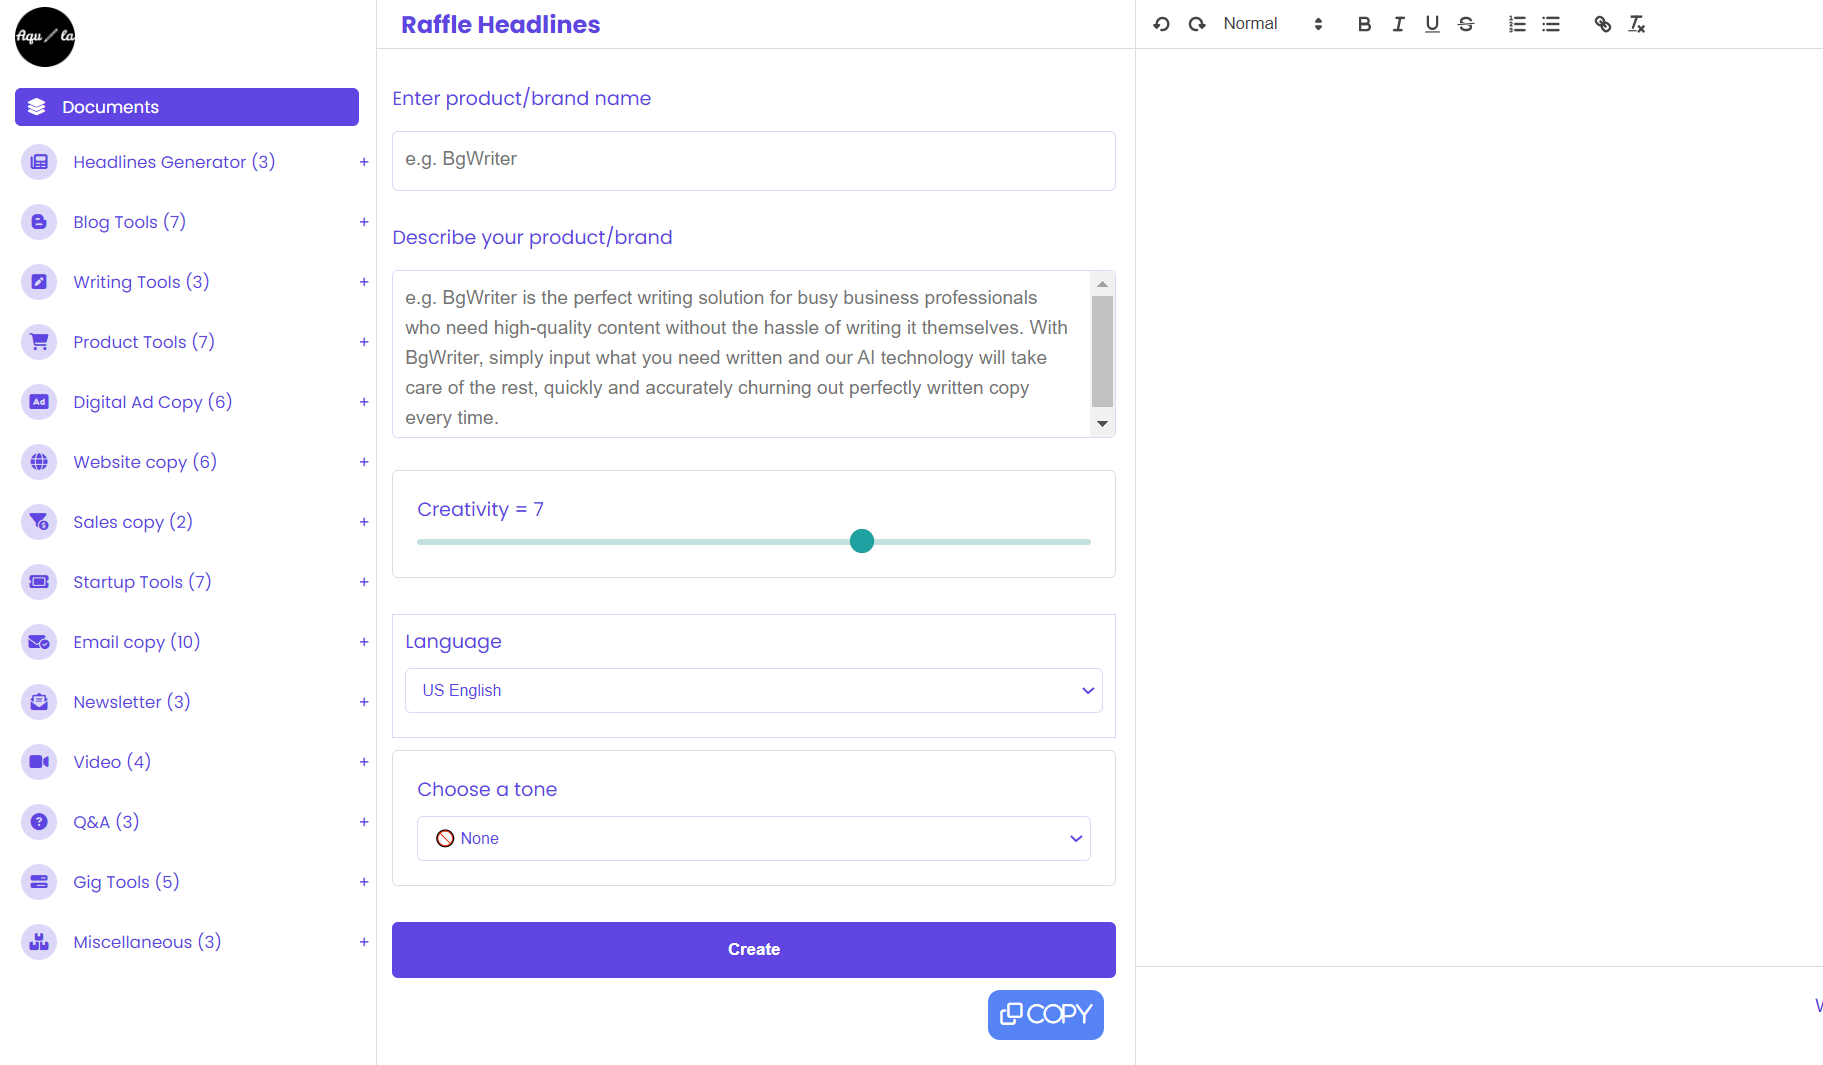This screenshot has width=1823, height=1065.
Task: Click the Headlines Generator category icon
Action: point(39,162)
